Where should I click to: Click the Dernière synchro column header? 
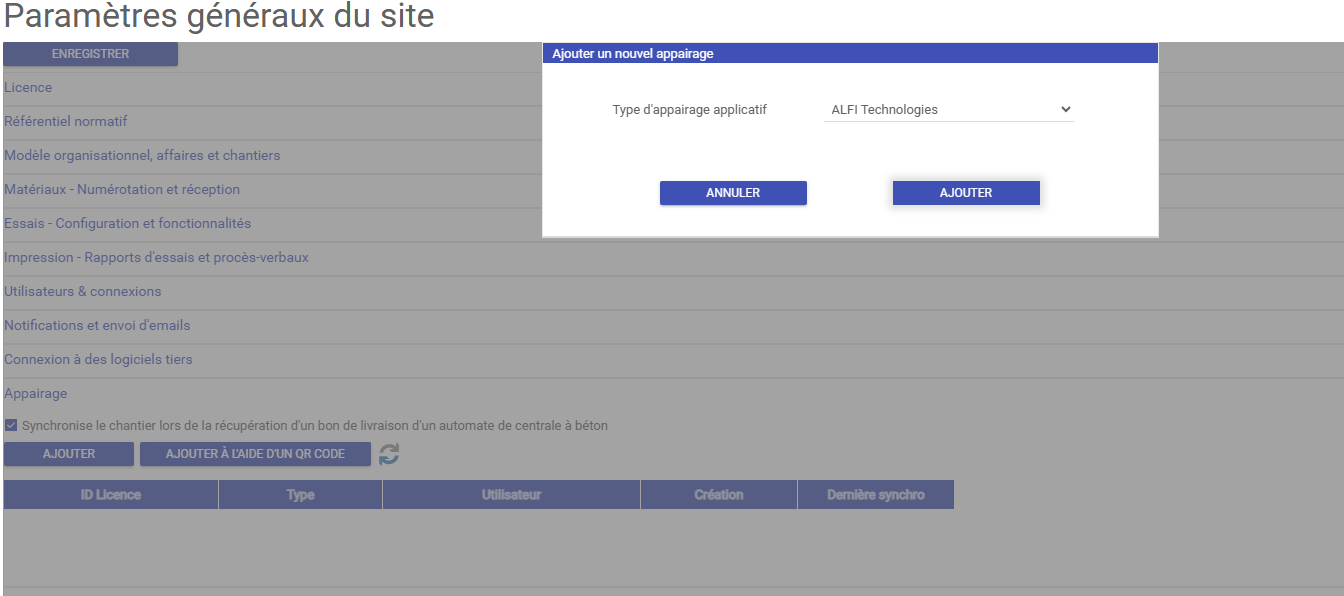(x=875, y=495)
